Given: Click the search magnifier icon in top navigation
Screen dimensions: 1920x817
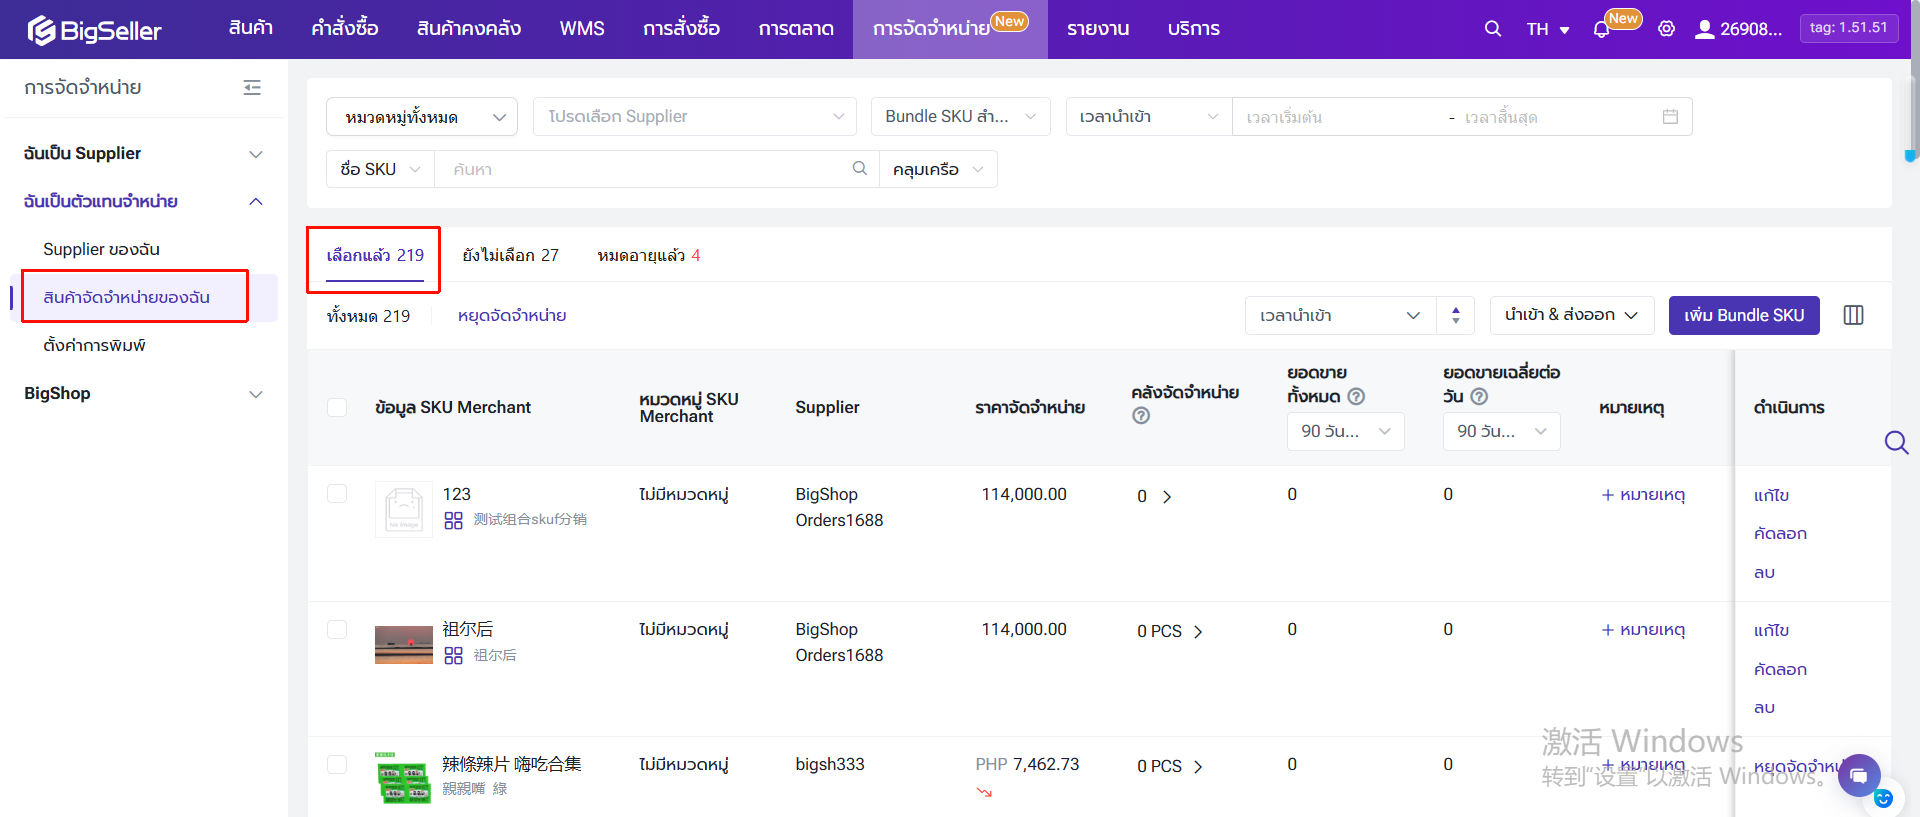Looking at the screenshot, I should click(x=1492, y=29).
